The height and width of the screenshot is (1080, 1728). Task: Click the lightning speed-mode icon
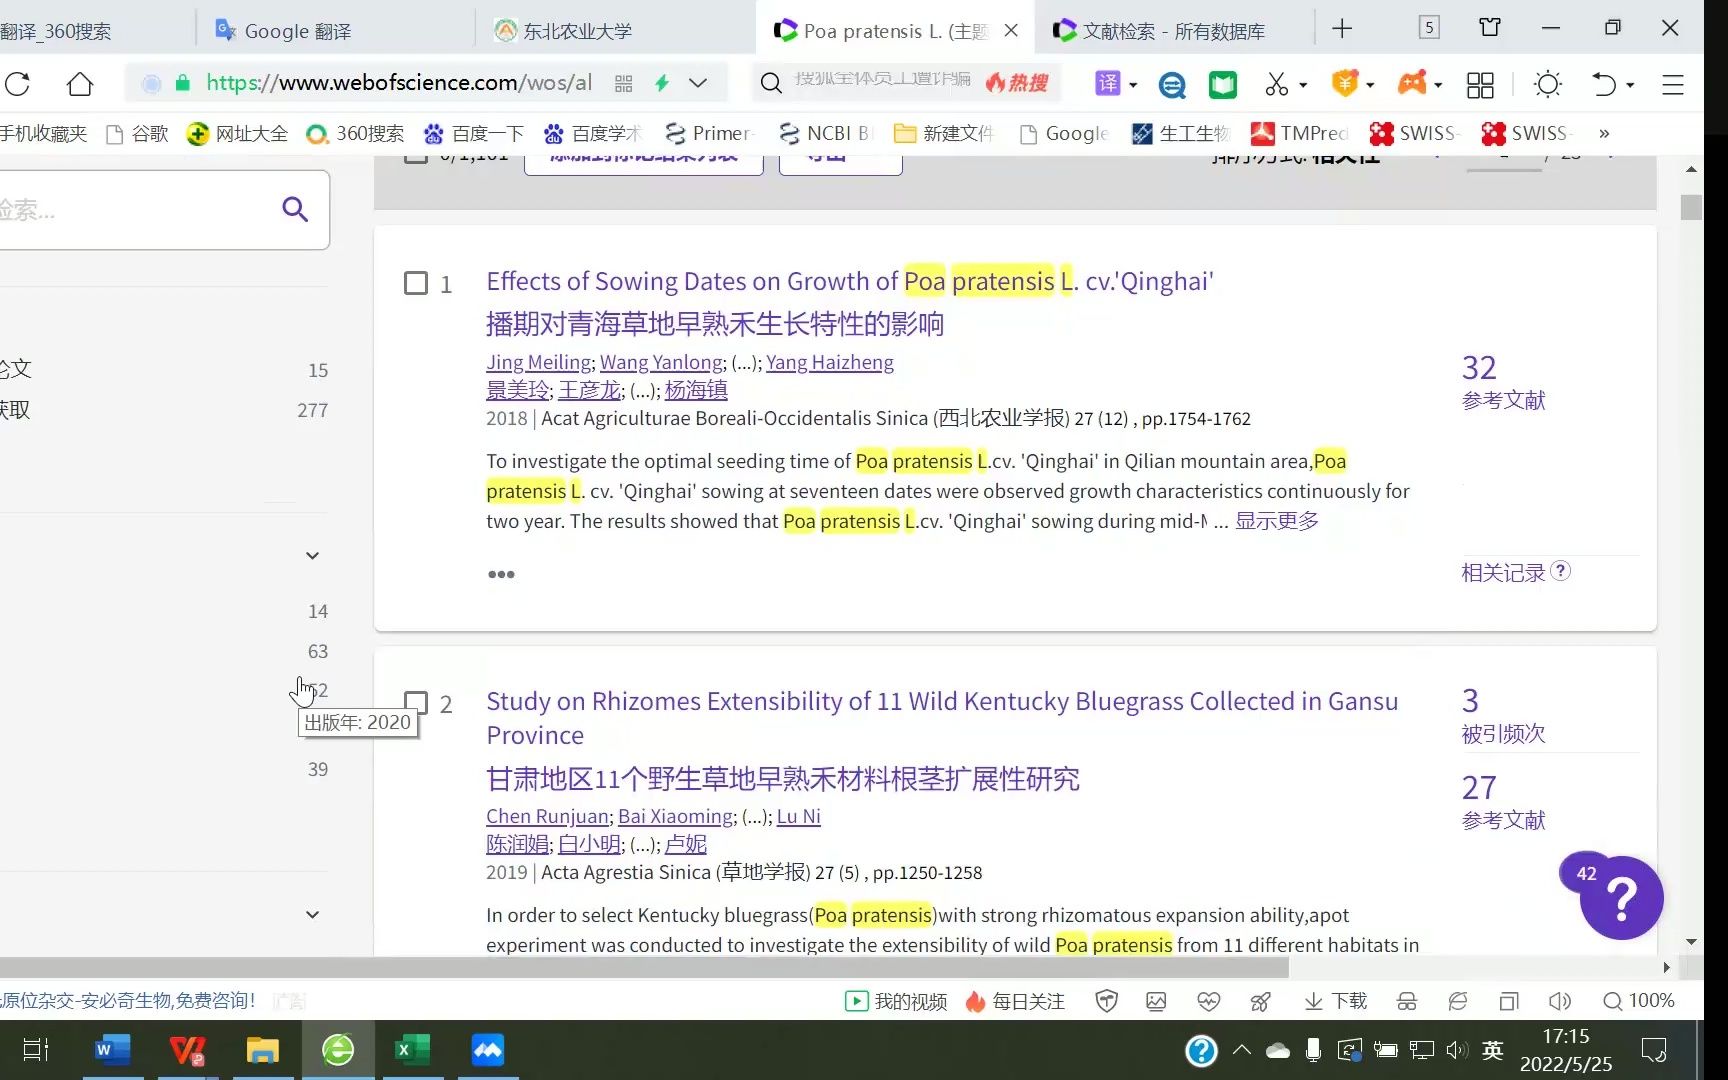coord(661,84)
